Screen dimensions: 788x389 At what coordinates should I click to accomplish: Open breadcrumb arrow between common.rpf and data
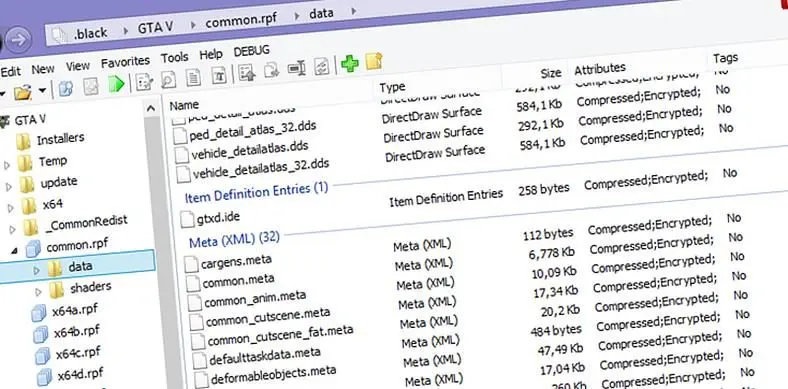(298, 16)
